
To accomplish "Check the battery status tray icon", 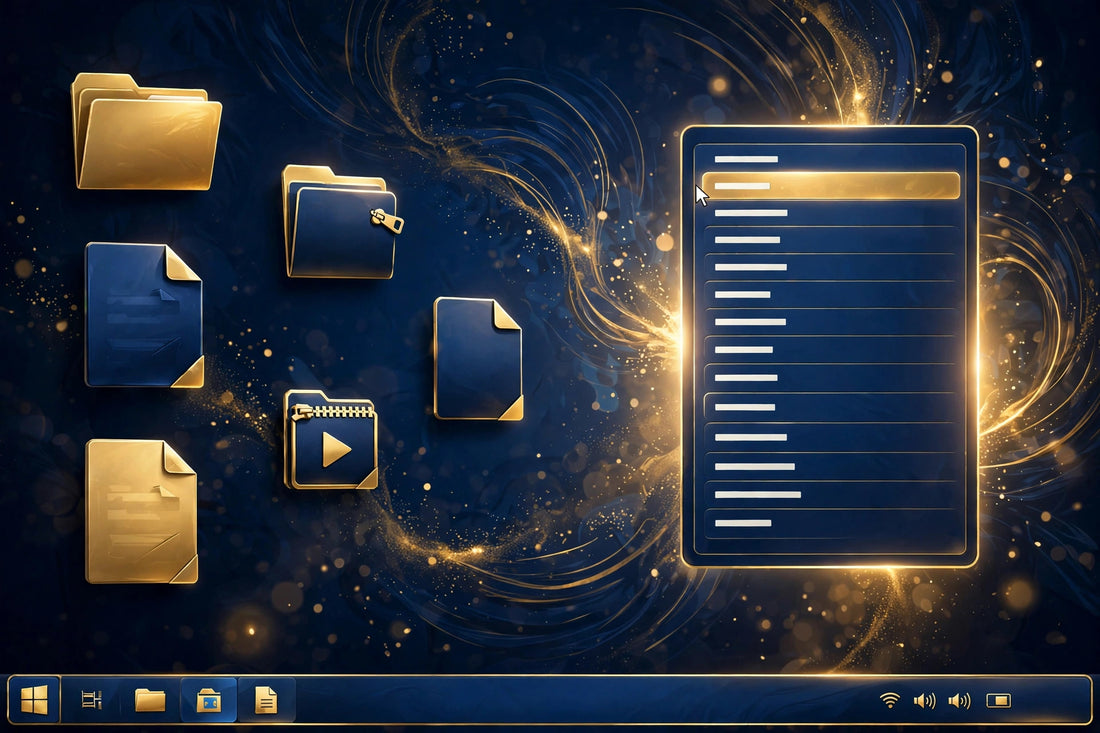I will (x=998, y=700).
